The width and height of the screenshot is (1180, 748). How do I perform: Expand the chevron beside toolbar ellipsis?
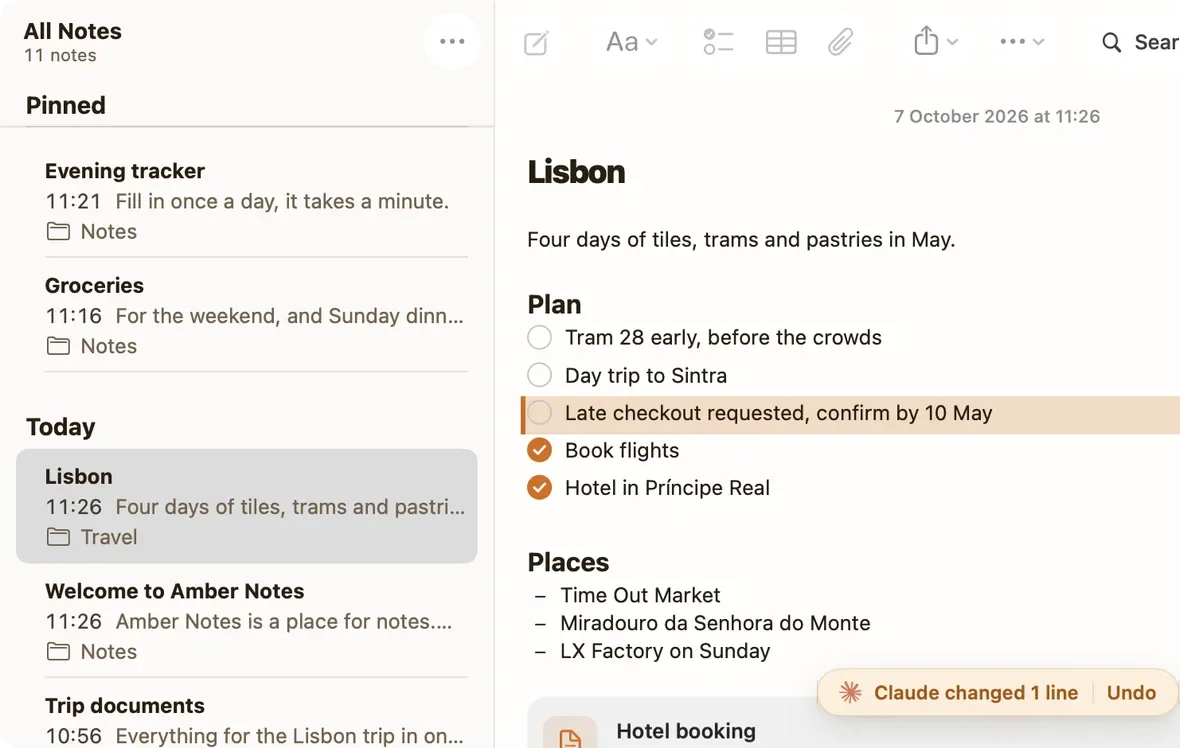click(1039, 42)
